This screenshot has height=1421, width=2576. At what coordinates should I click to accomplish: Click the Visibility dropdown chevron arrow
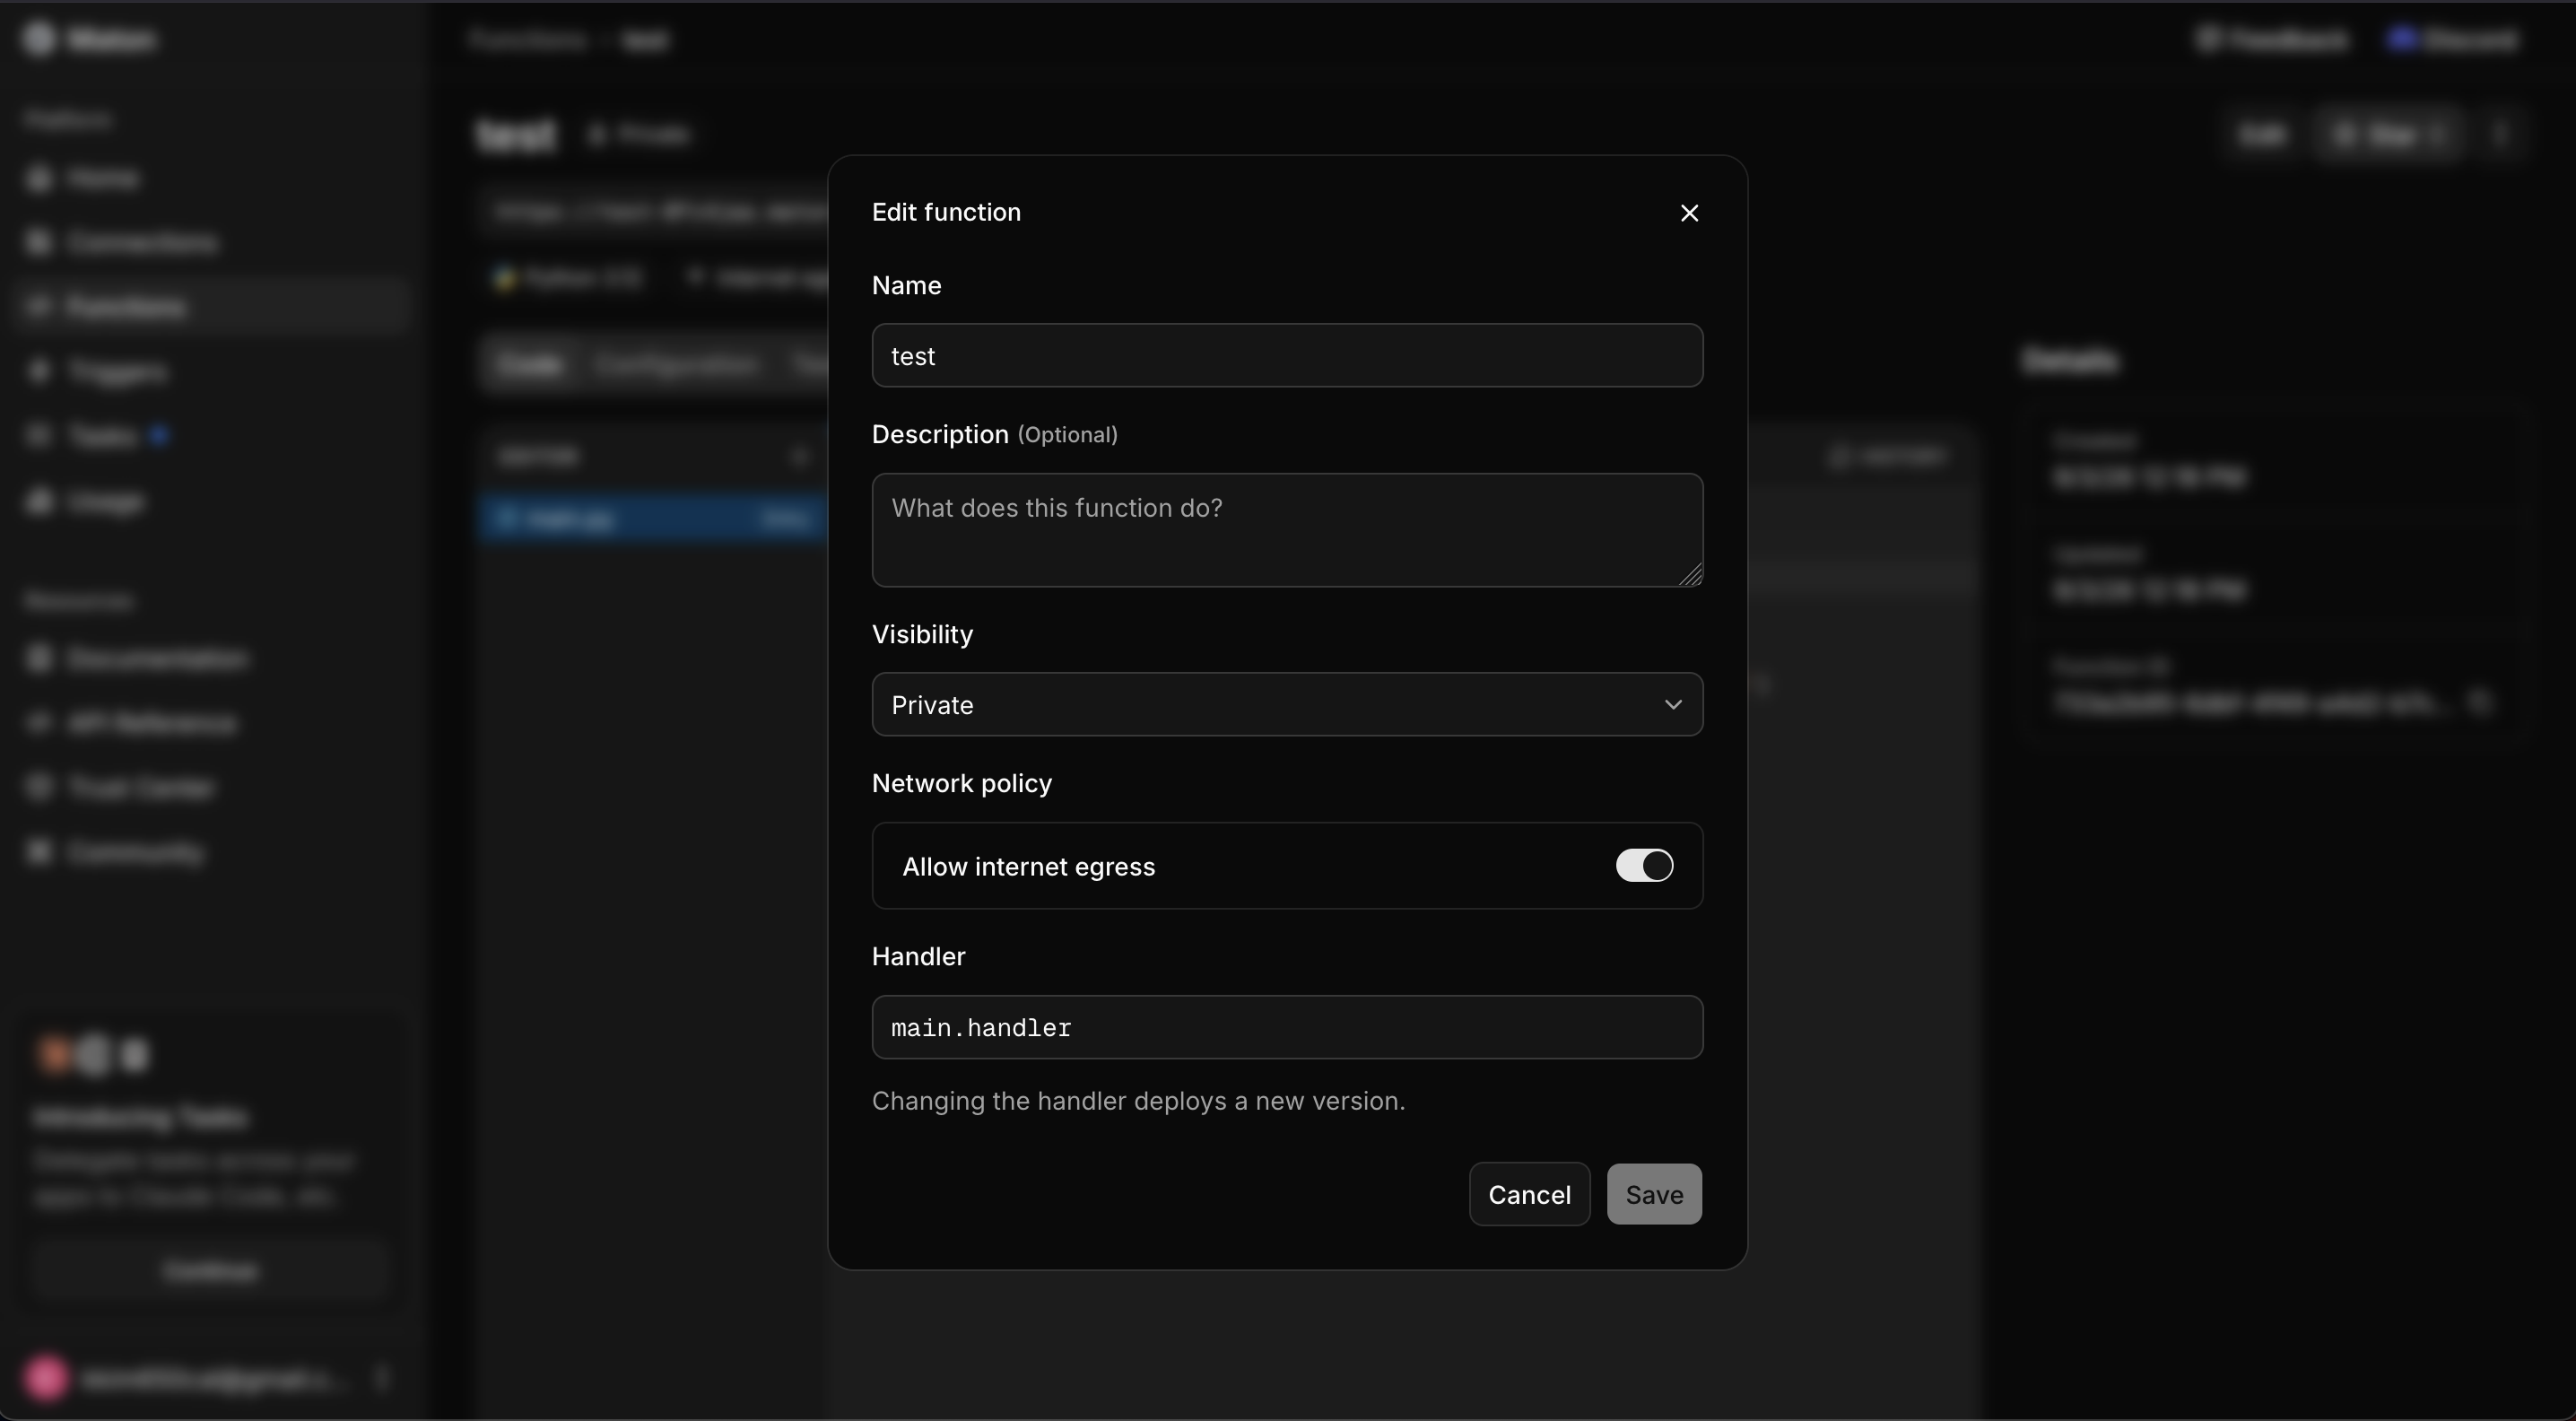tap(1673, 704)
